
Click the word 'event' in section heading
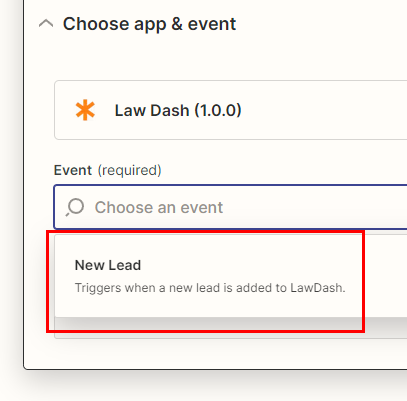pos(212,24)
